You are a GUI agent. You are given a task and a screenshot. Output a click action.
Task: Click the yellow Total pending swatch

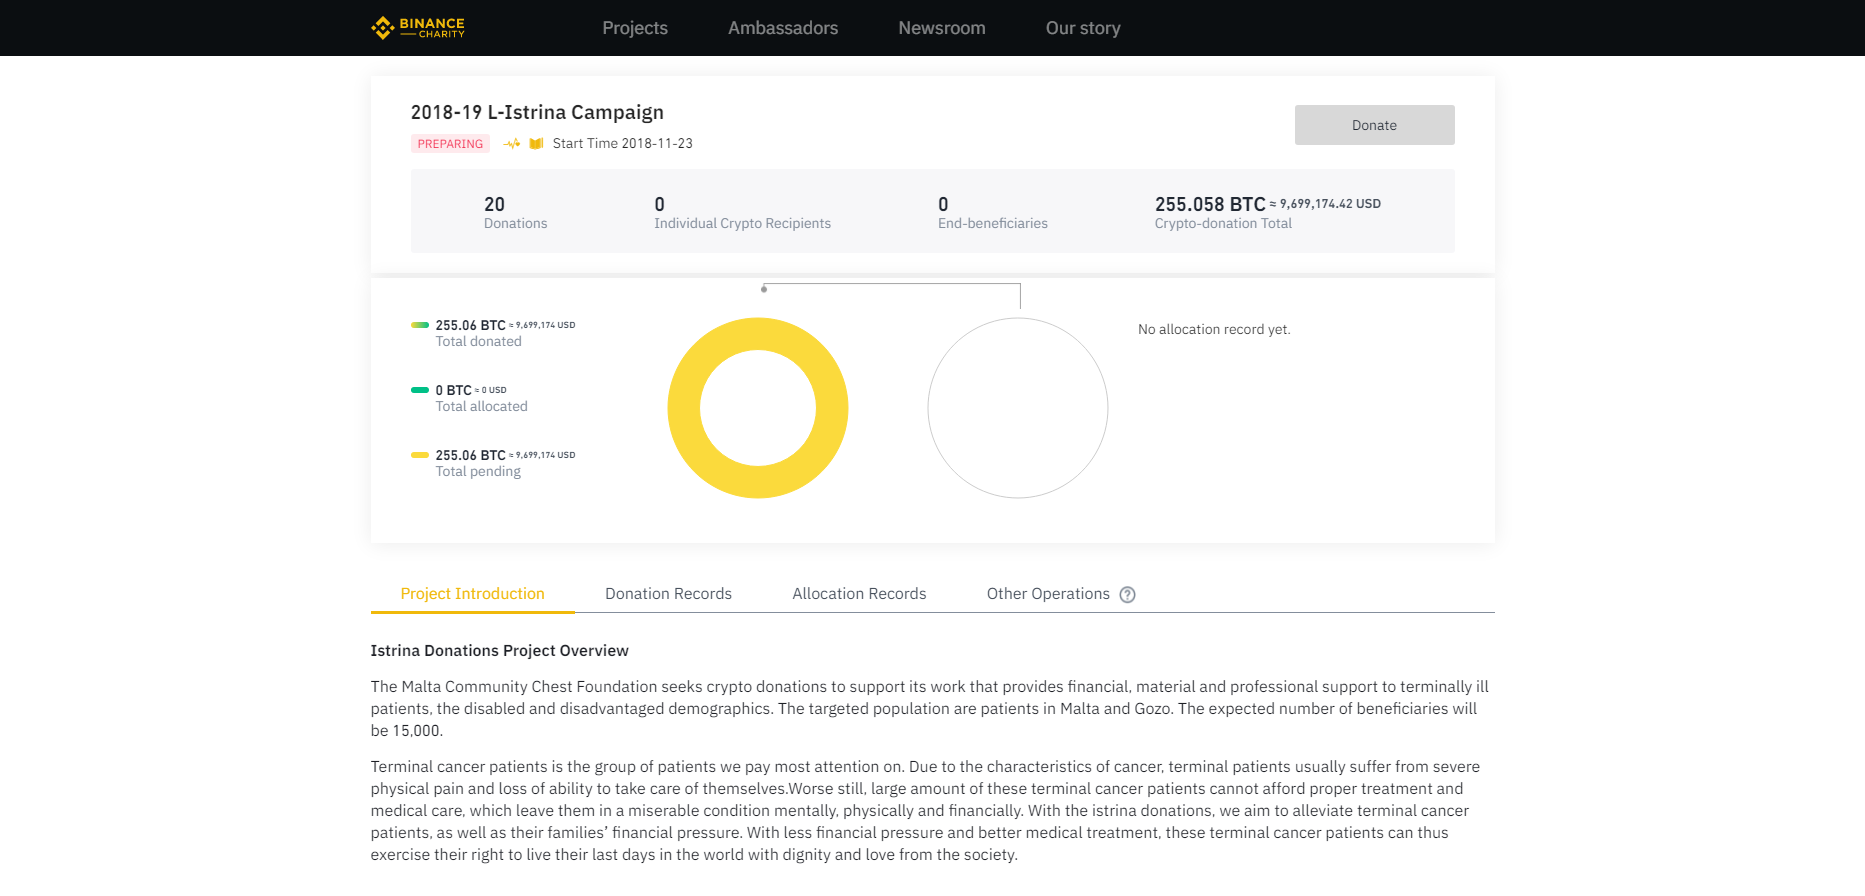[420, 455]
